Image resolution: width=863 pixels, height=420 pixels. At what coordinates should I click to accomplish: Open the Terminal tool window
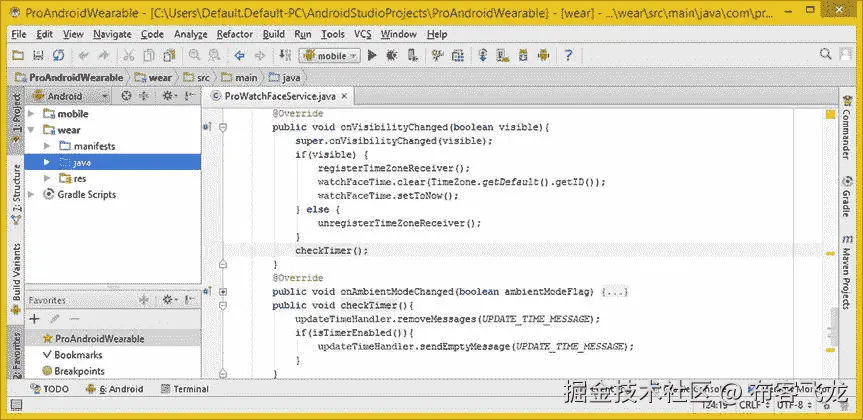tap(184, 389)
